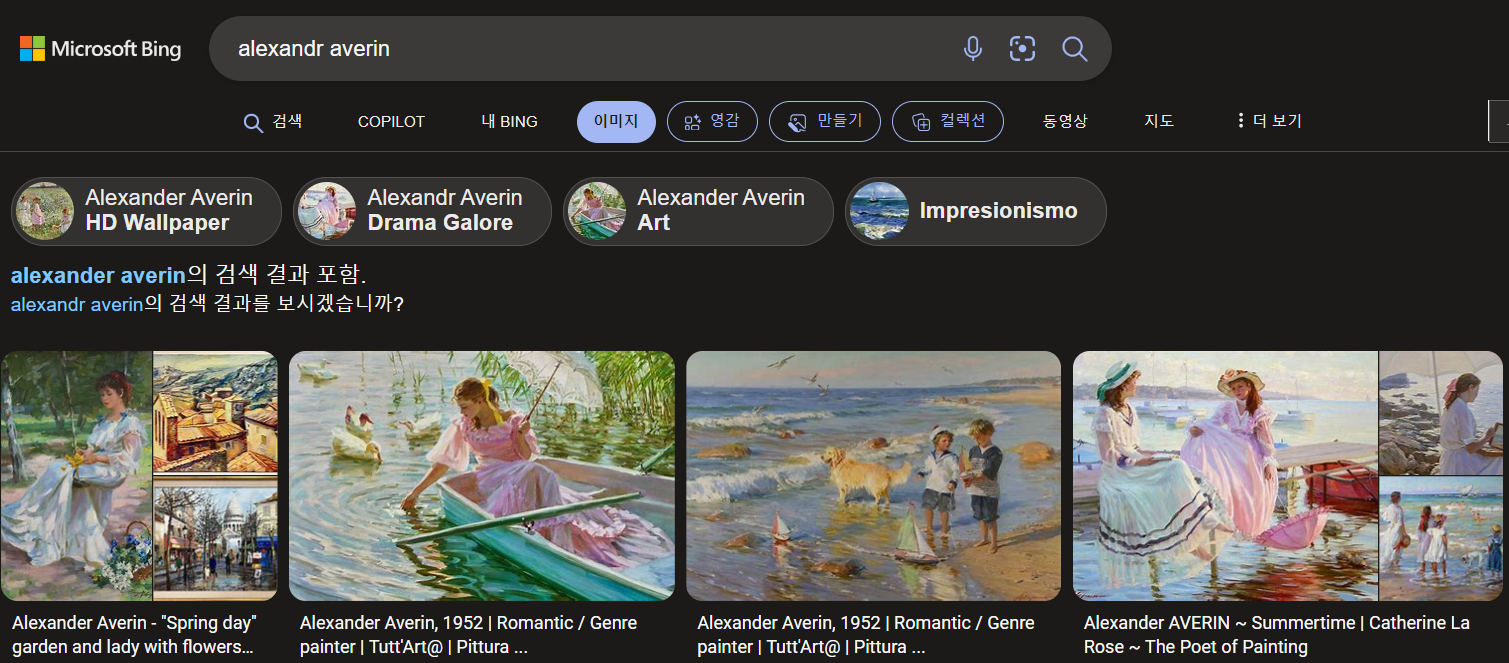
Task: Select the Alexander Averin Art chip
Action: [x=698, y=211]
